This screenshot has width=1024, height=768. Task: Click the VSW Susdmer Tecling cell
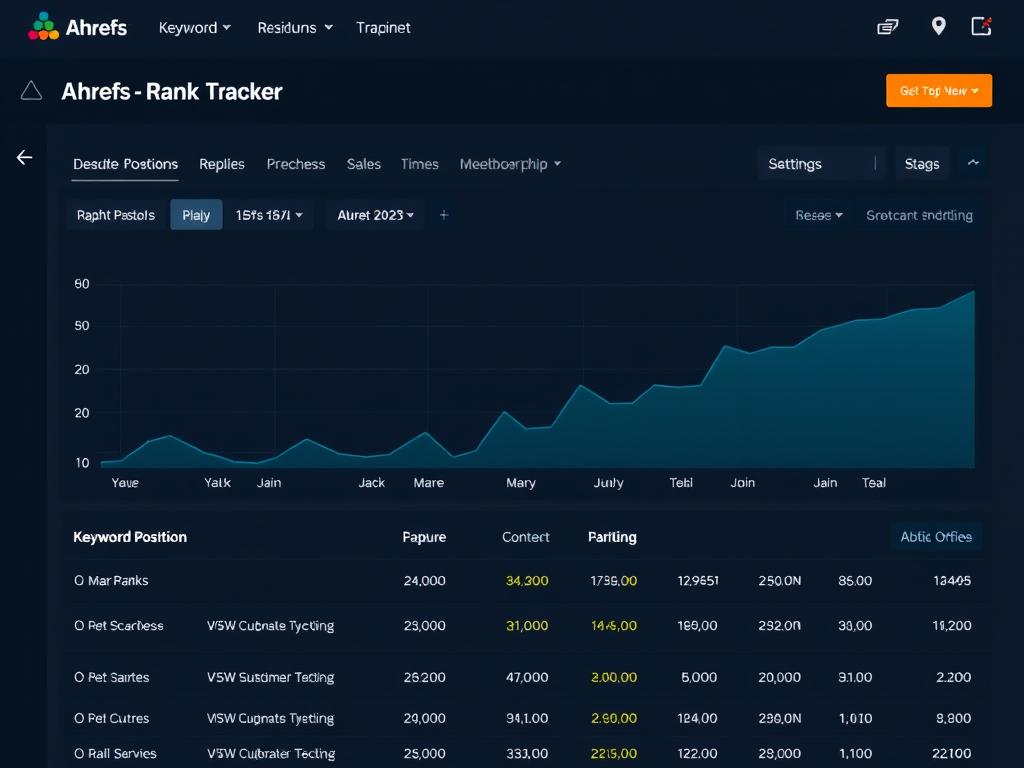pyautogui.click(x=270, y=677)
